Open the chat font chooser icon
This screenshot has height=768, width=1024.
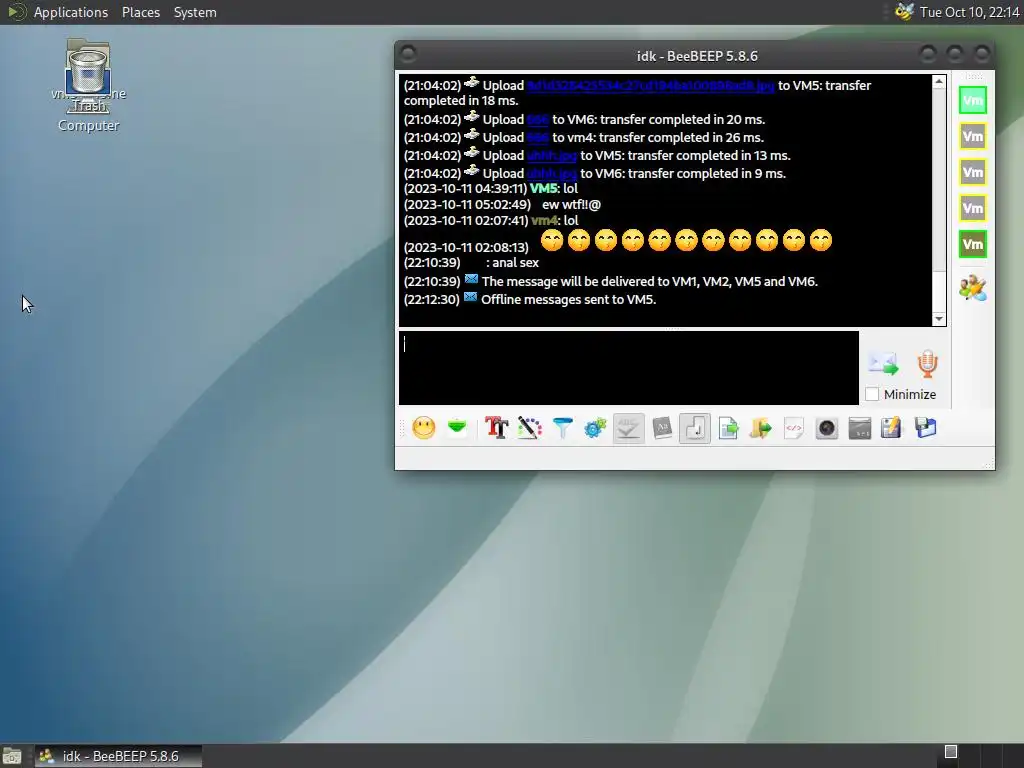(496, 428)
